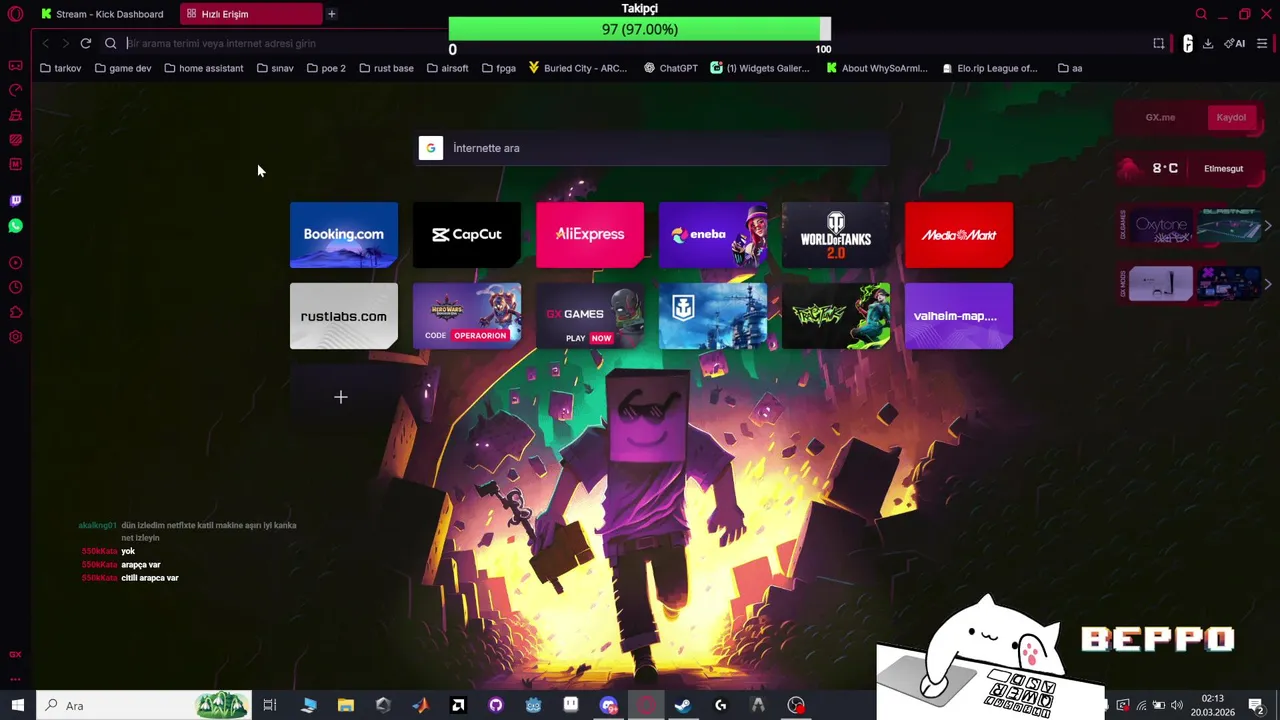Click the snapshot capture icon
Viewport: 1280px width, 720px height.
1159,43
